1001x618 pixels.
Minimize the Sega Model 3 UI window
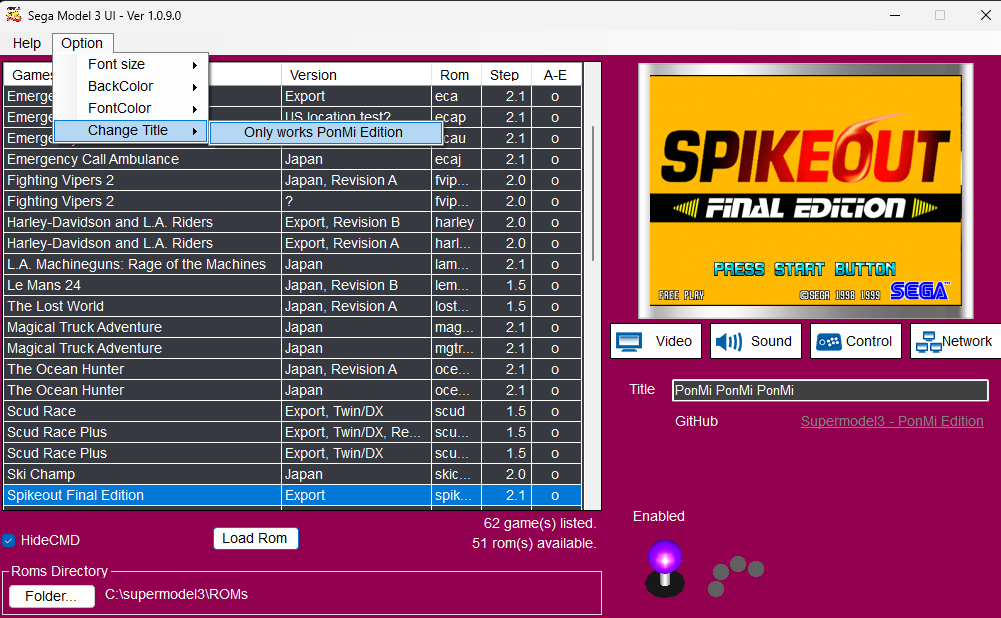coord(895,15)
